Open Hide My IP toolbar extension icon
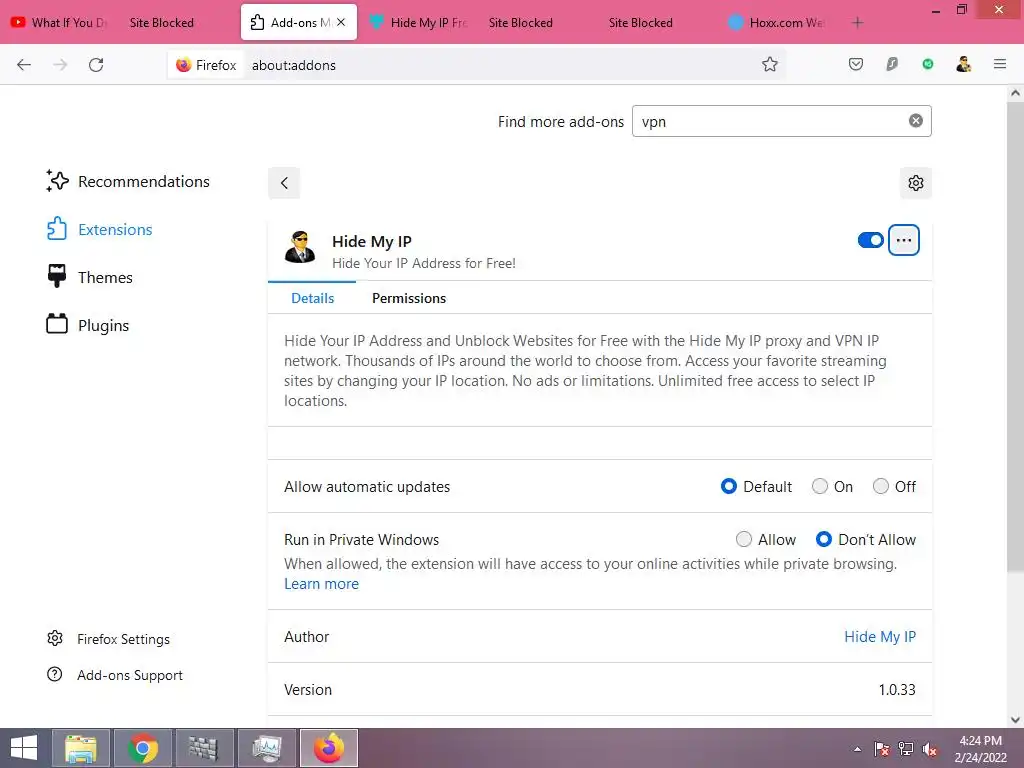 [963, 64]
